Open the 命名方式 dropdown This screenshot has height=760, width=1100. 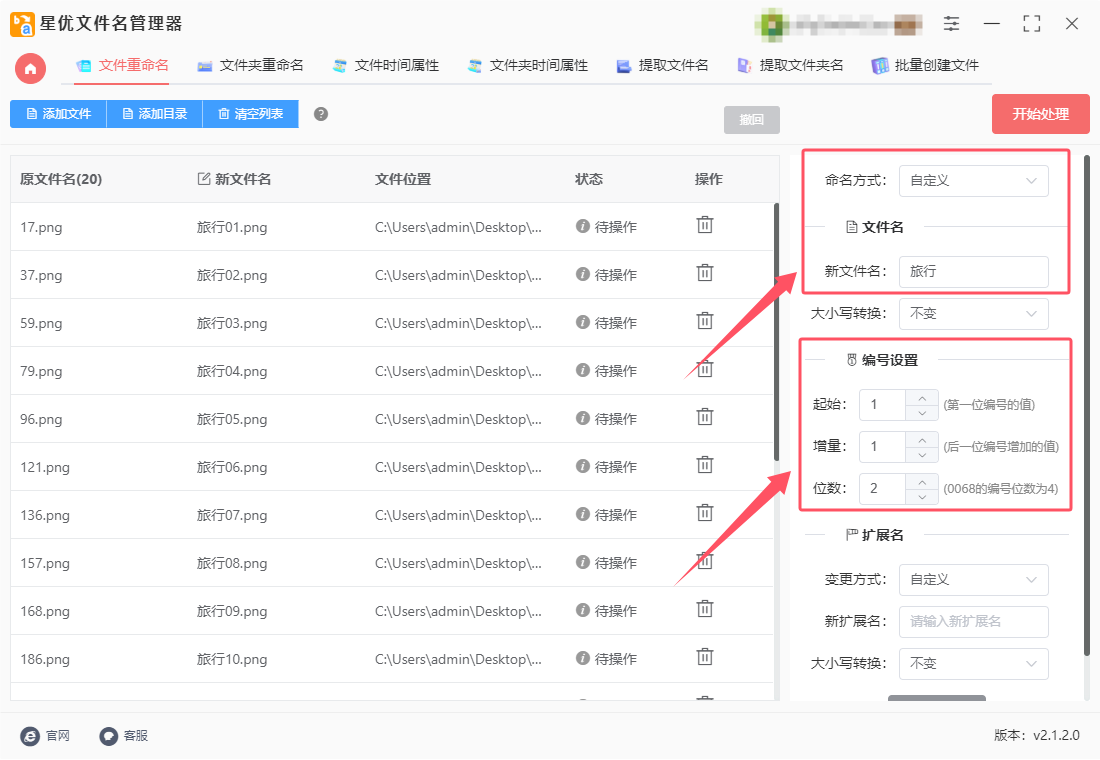pos(974,180)
